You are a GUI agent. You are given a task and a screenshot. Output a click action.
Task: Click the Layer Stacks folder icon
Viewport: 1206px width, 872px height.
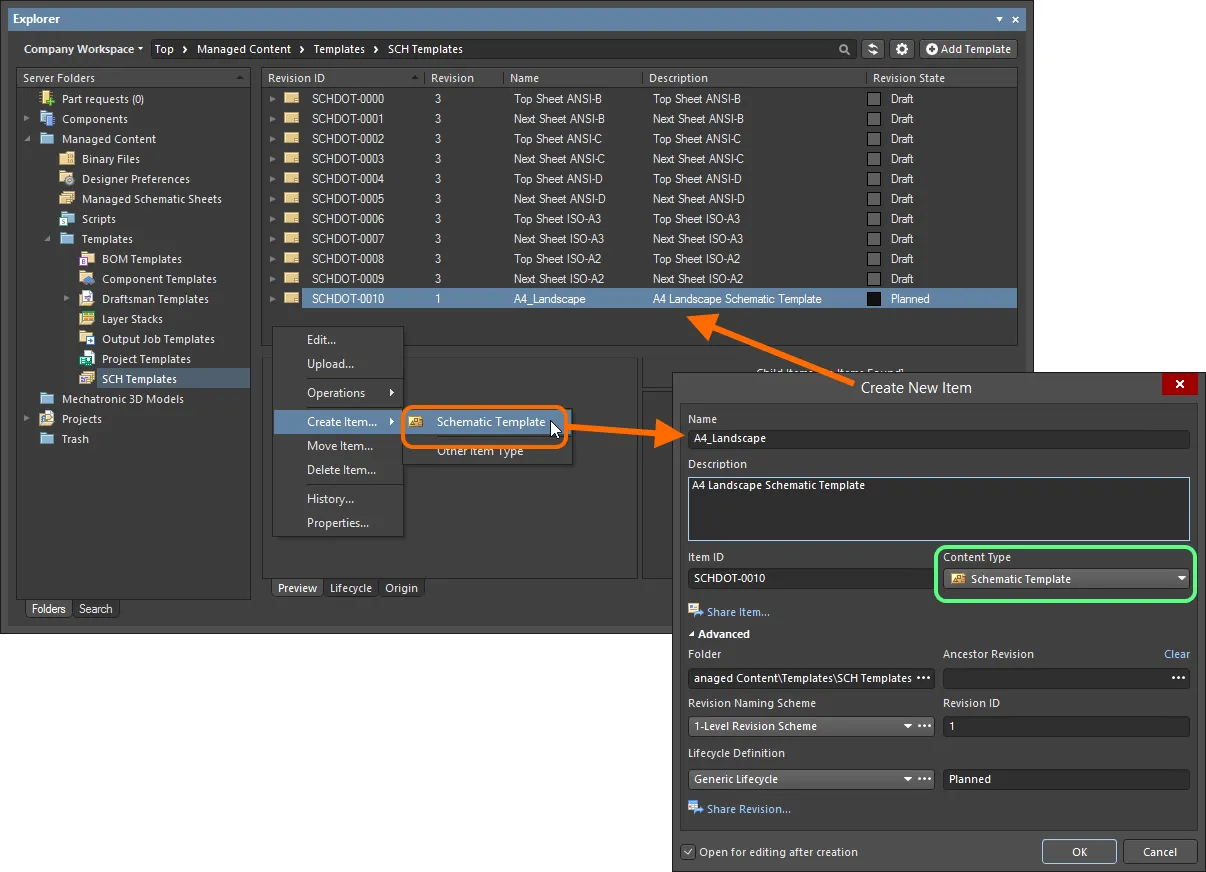coord(87,319)
